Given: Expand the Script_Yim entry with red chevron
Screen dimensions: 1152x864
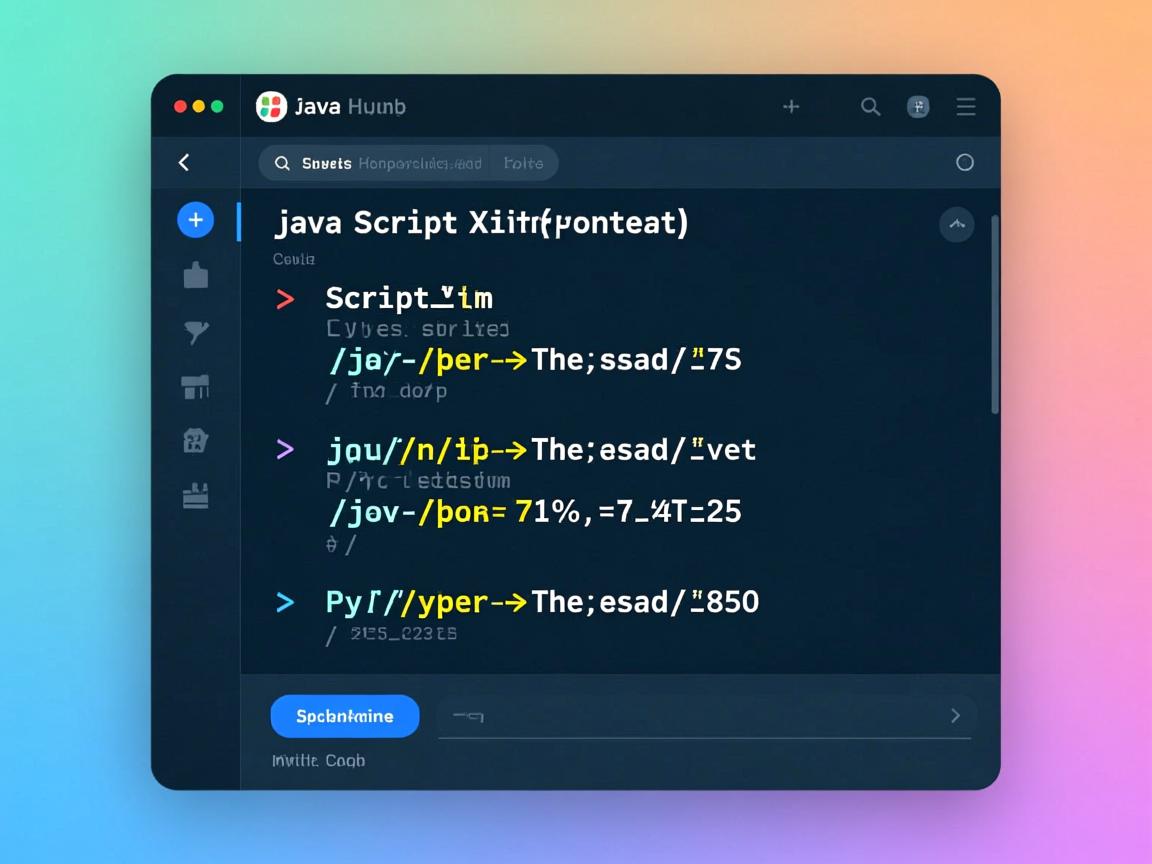Looking at the screenshot, I should click(285, 299).
